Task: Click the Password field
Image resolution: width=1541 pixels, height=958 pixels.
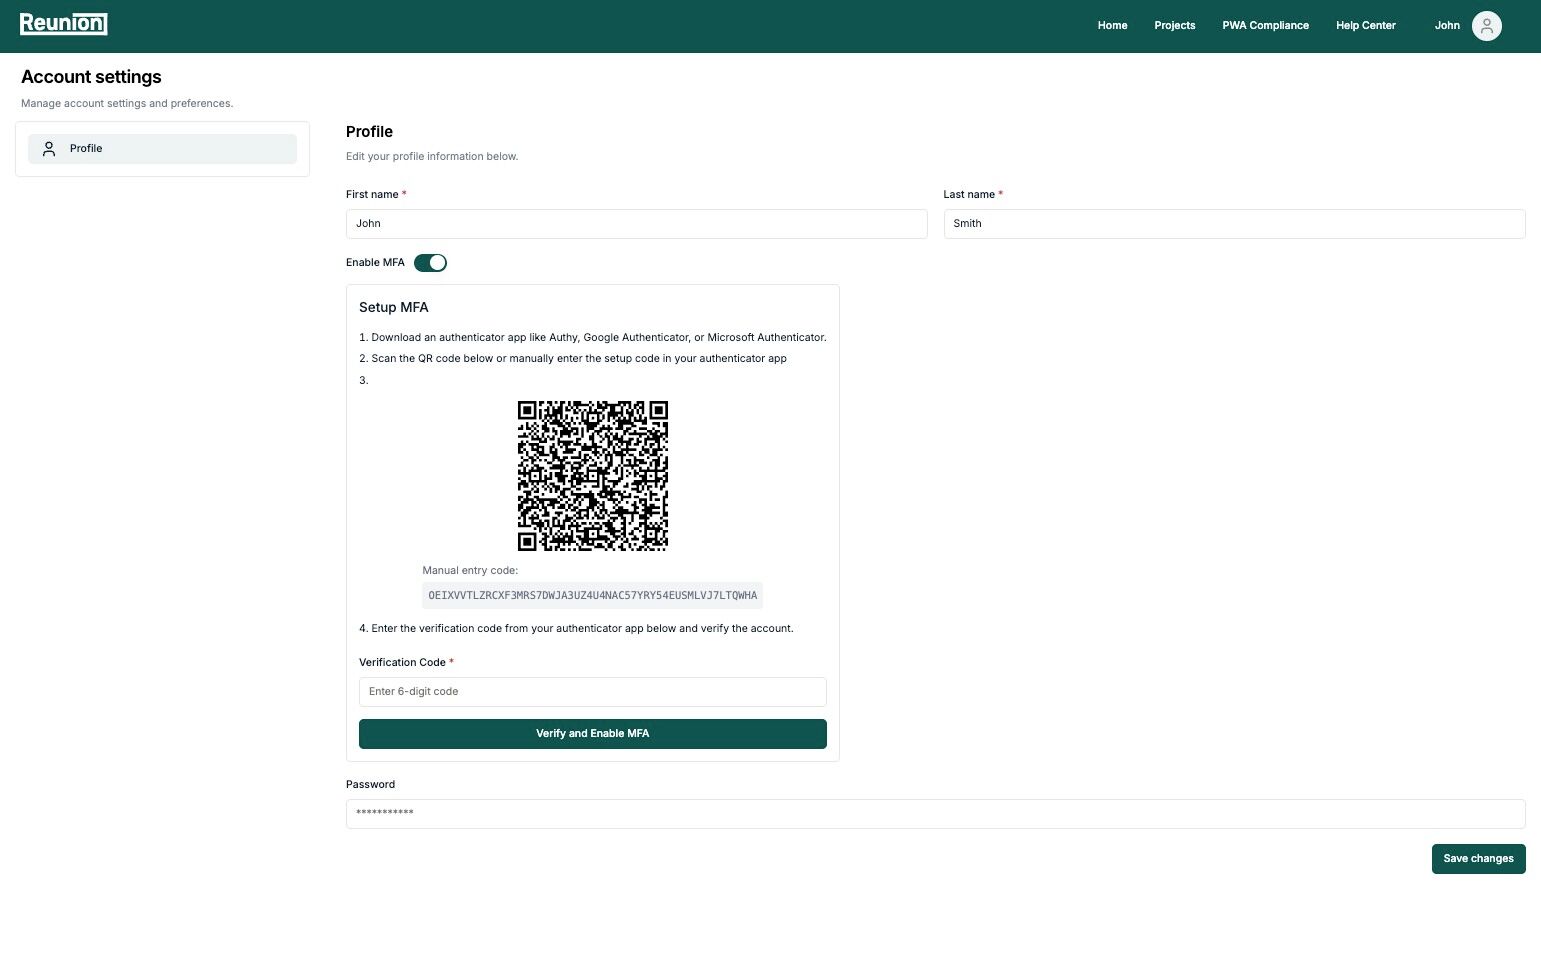Action: (x=936, y=814)
